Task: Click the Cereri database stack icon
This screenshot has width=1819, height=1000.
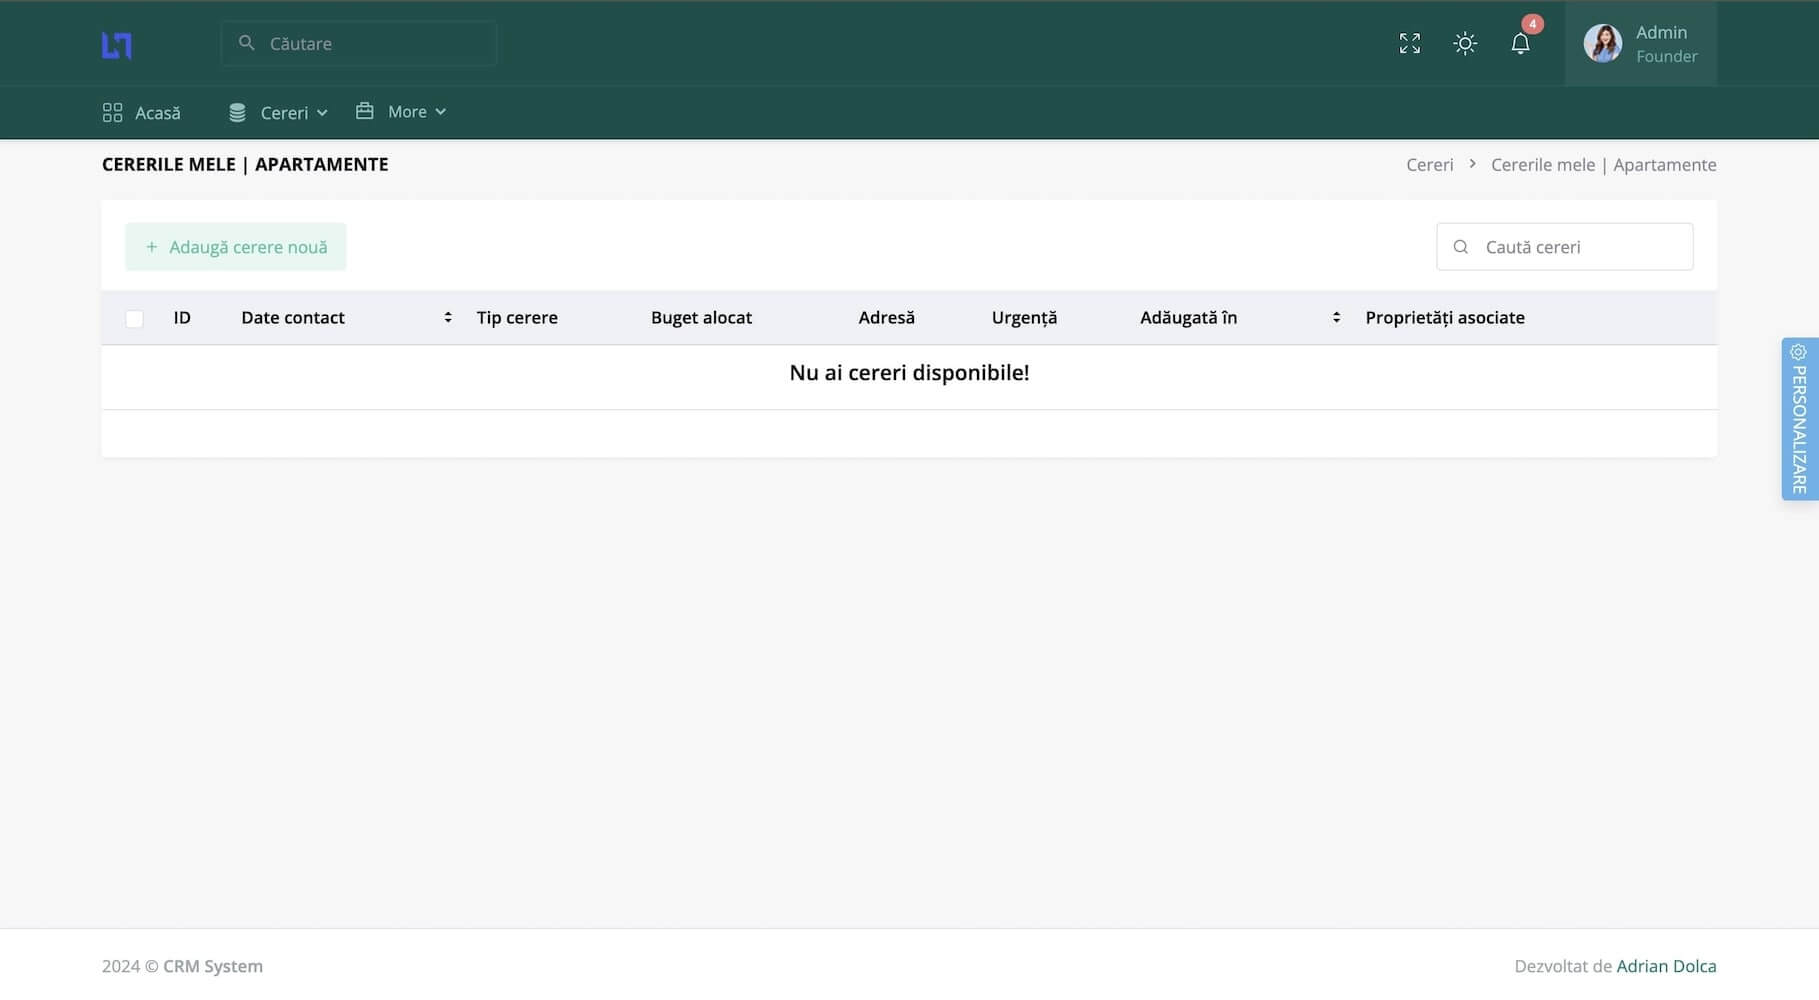Action: tap(237, 113)
